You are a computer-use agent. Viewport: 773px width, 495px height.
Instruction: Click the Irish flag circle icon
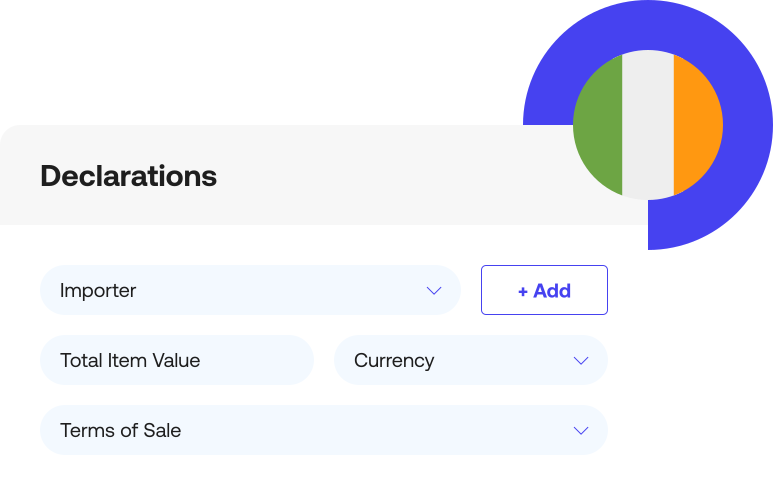[648, 125]
